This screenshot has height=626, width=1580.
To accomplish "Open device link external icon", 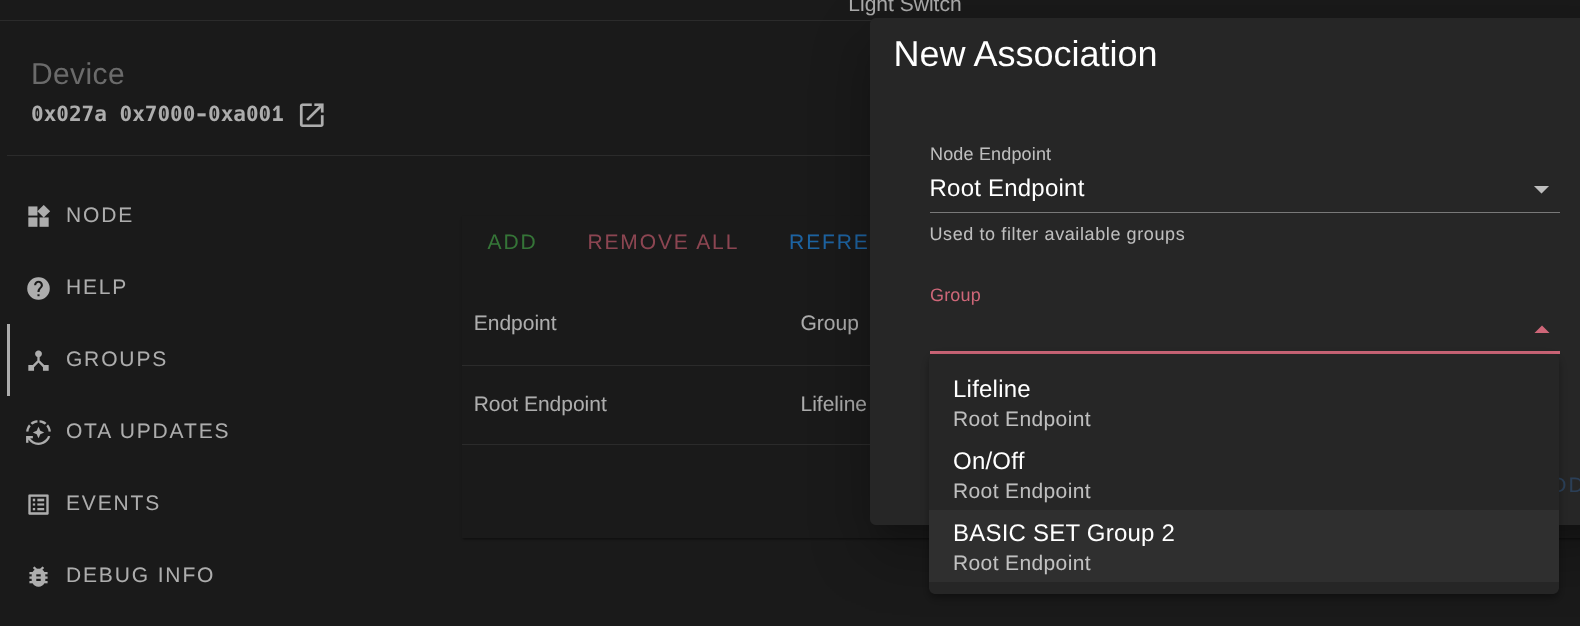I will 312,115.
